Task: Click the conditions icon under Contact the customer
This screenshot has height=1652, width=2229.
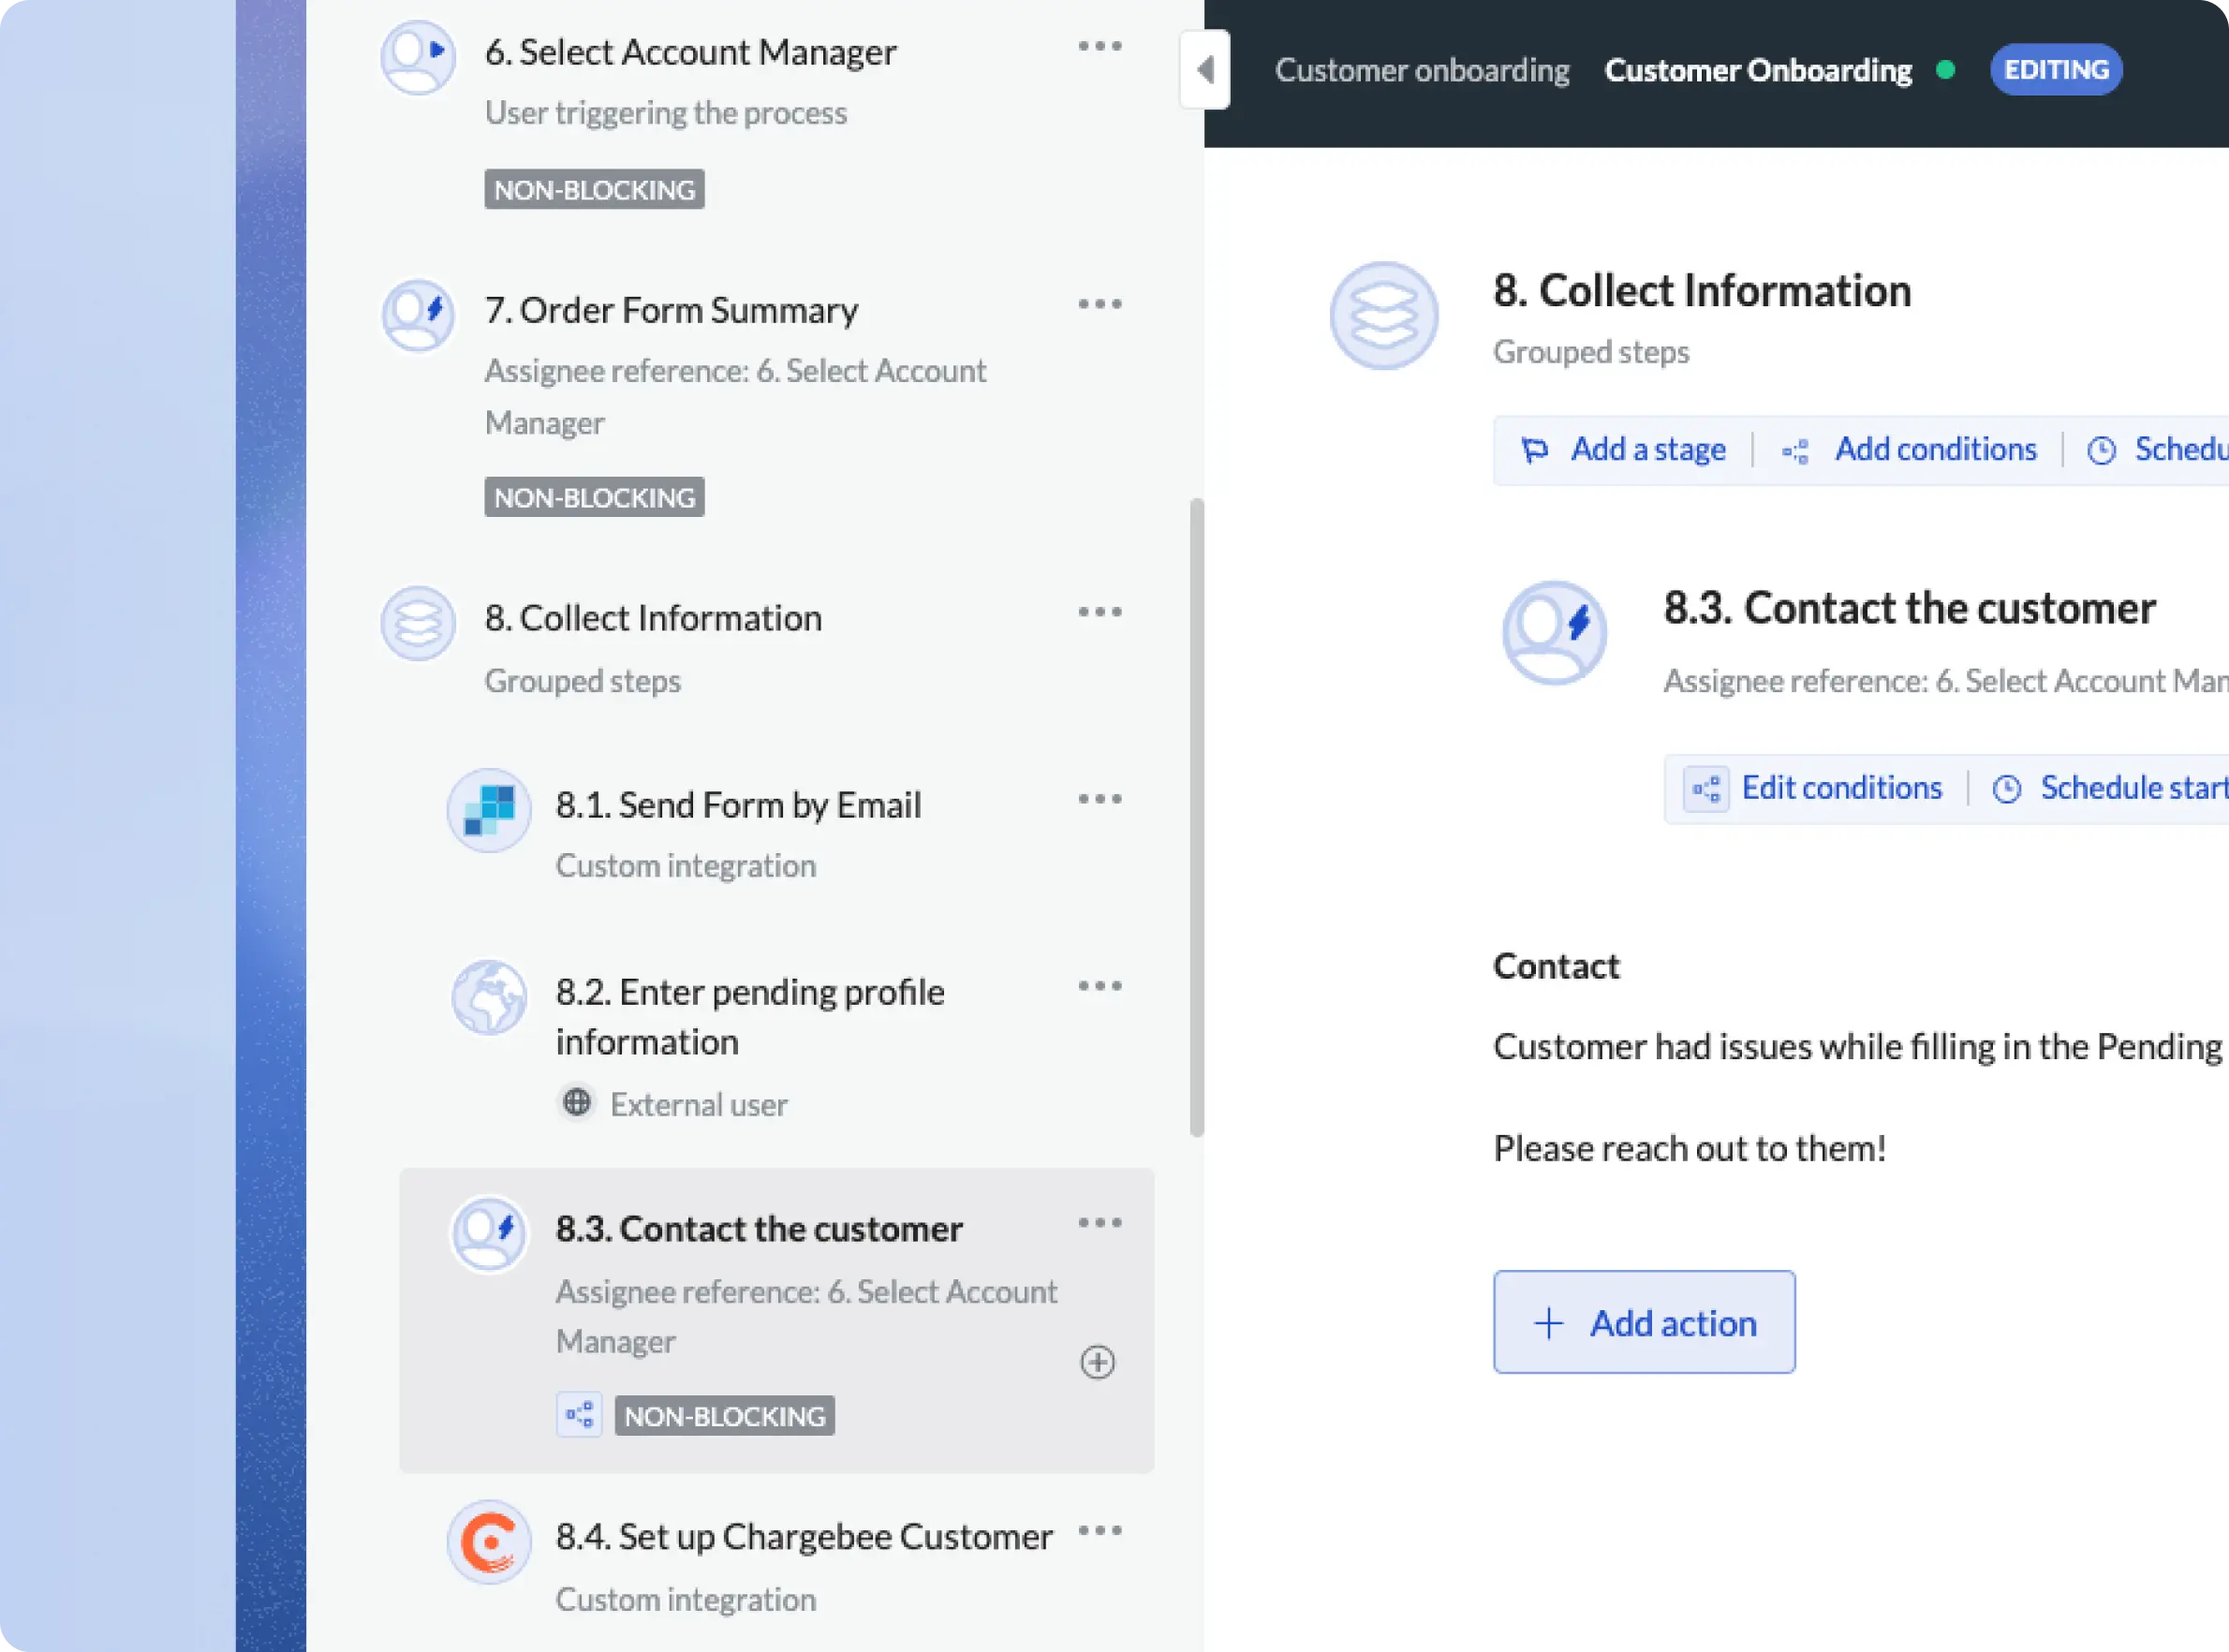Action: point(579,1415)
